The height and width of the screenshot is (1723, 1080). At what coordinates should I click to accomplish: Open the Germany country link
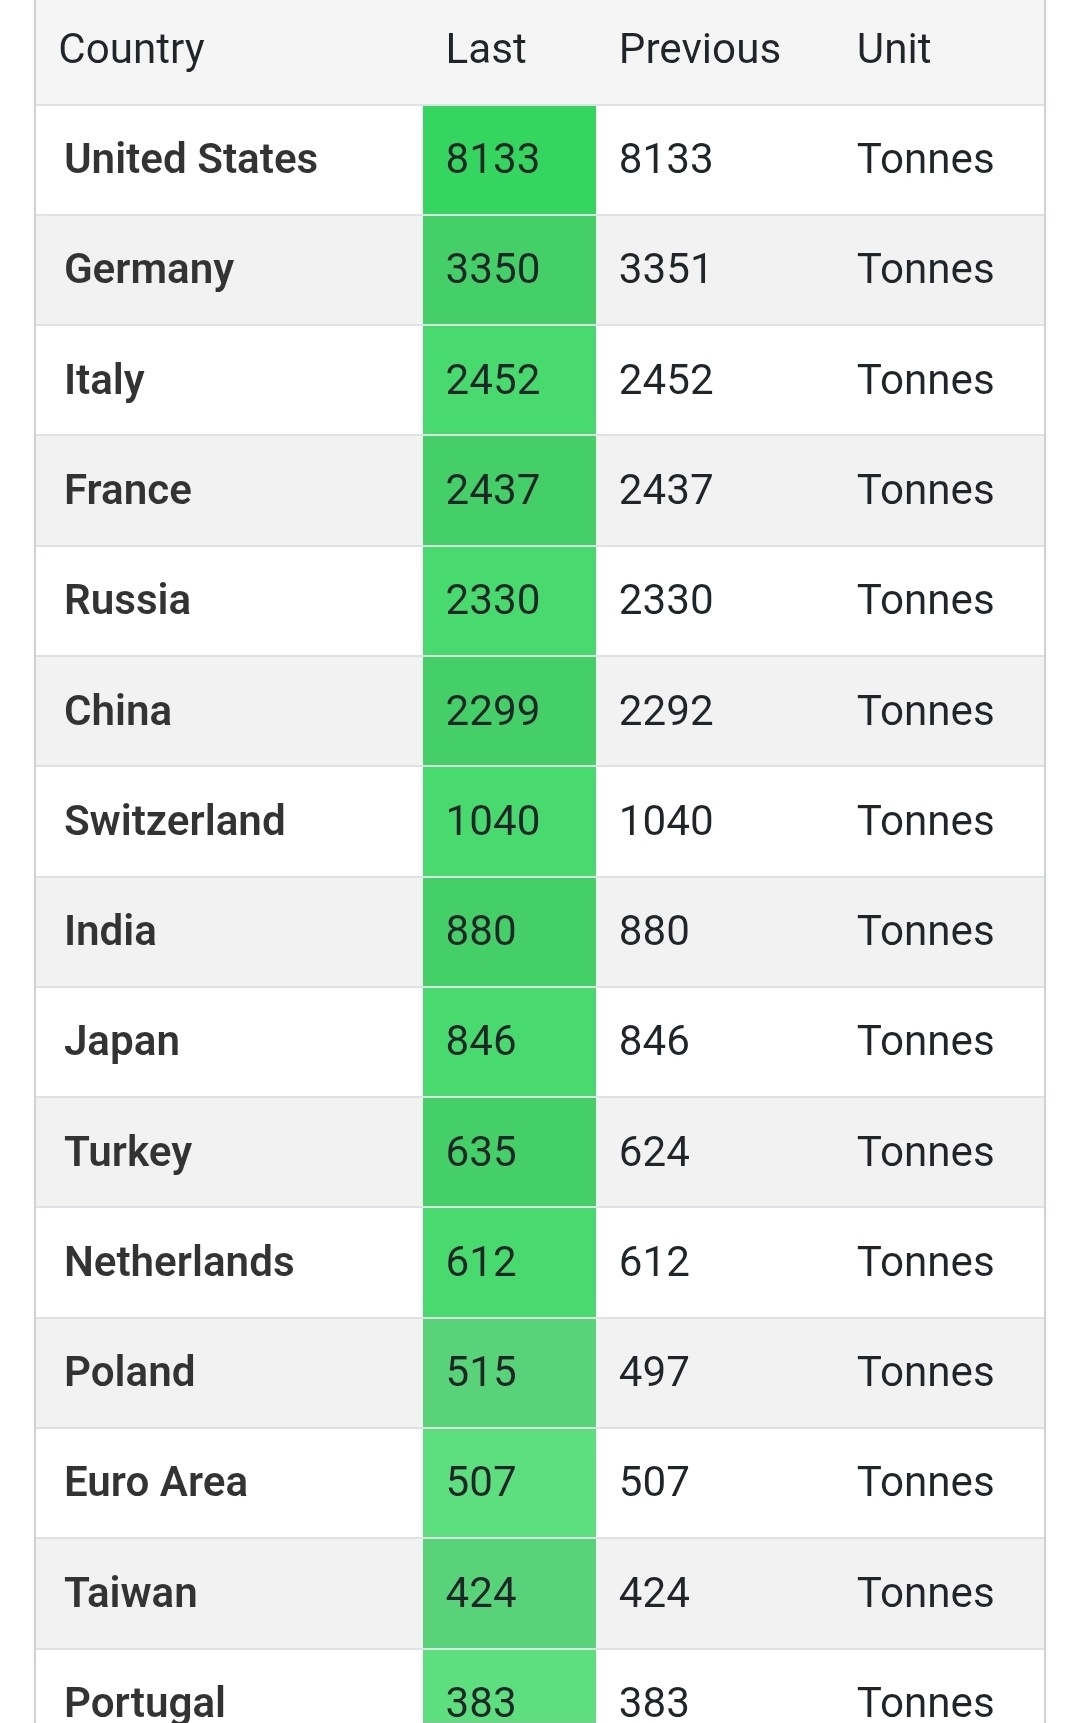point(149,270)
